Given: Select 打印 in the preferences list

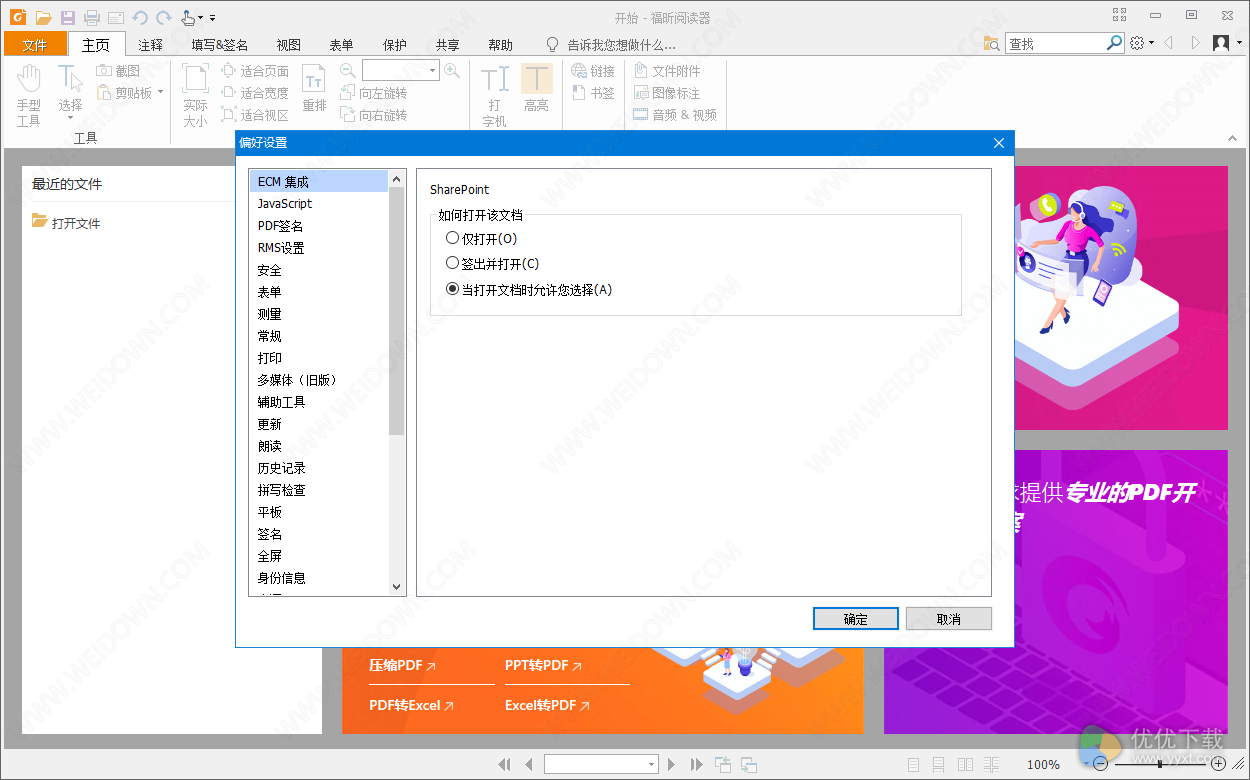Looking at the screenshot, I should tap(318, 357).
